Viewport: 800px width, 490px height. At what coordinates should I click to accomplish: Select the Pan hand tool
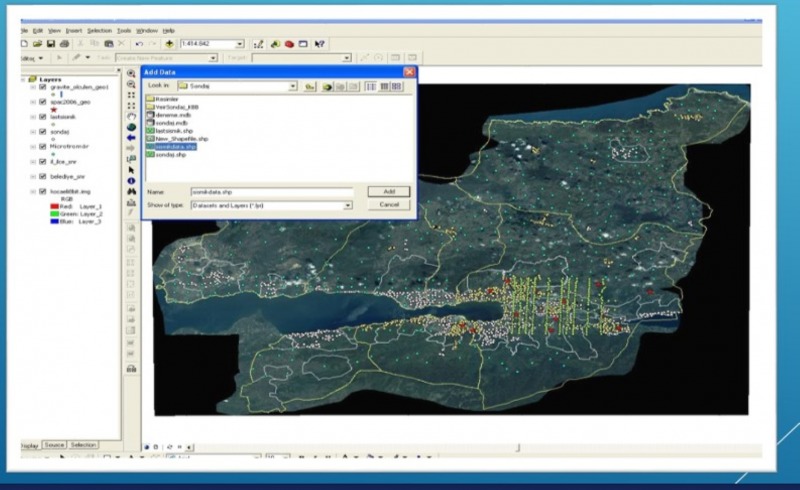(x=131, y=118)
